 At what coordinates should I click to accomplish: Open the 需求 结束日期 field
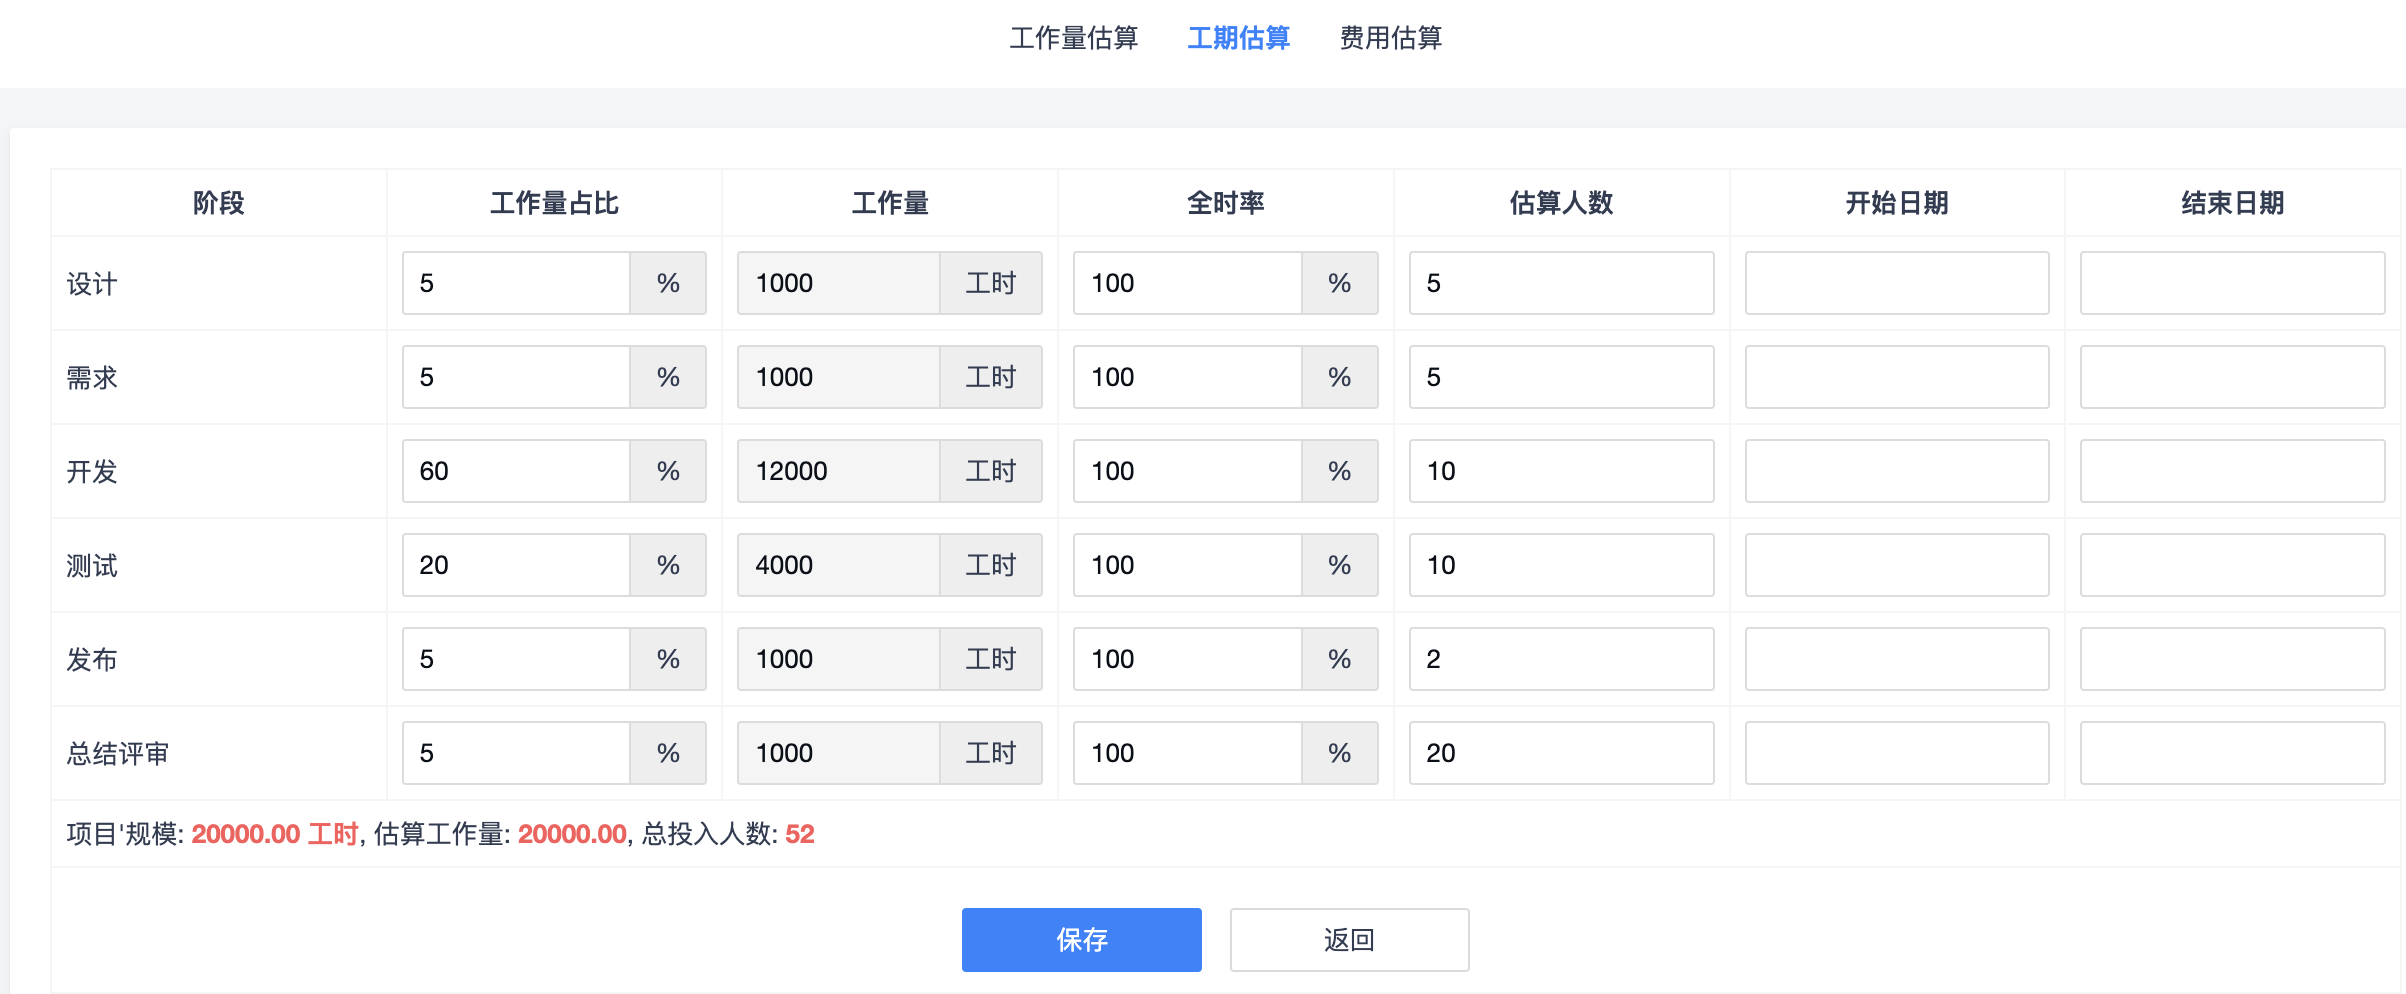[x=2231, y=377]
